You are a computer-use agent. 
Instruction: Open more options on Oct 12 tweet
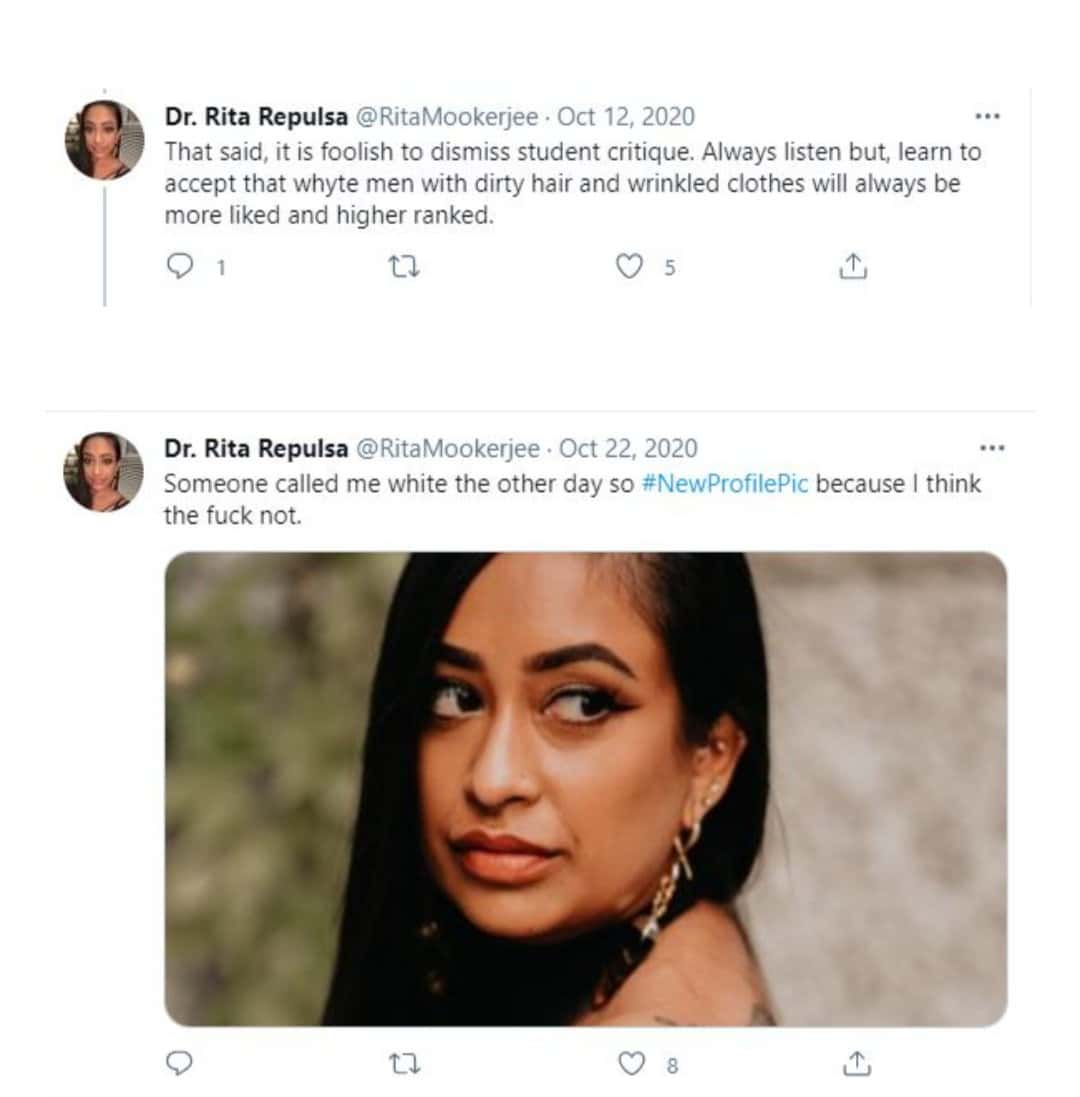[x=987, y=116]
